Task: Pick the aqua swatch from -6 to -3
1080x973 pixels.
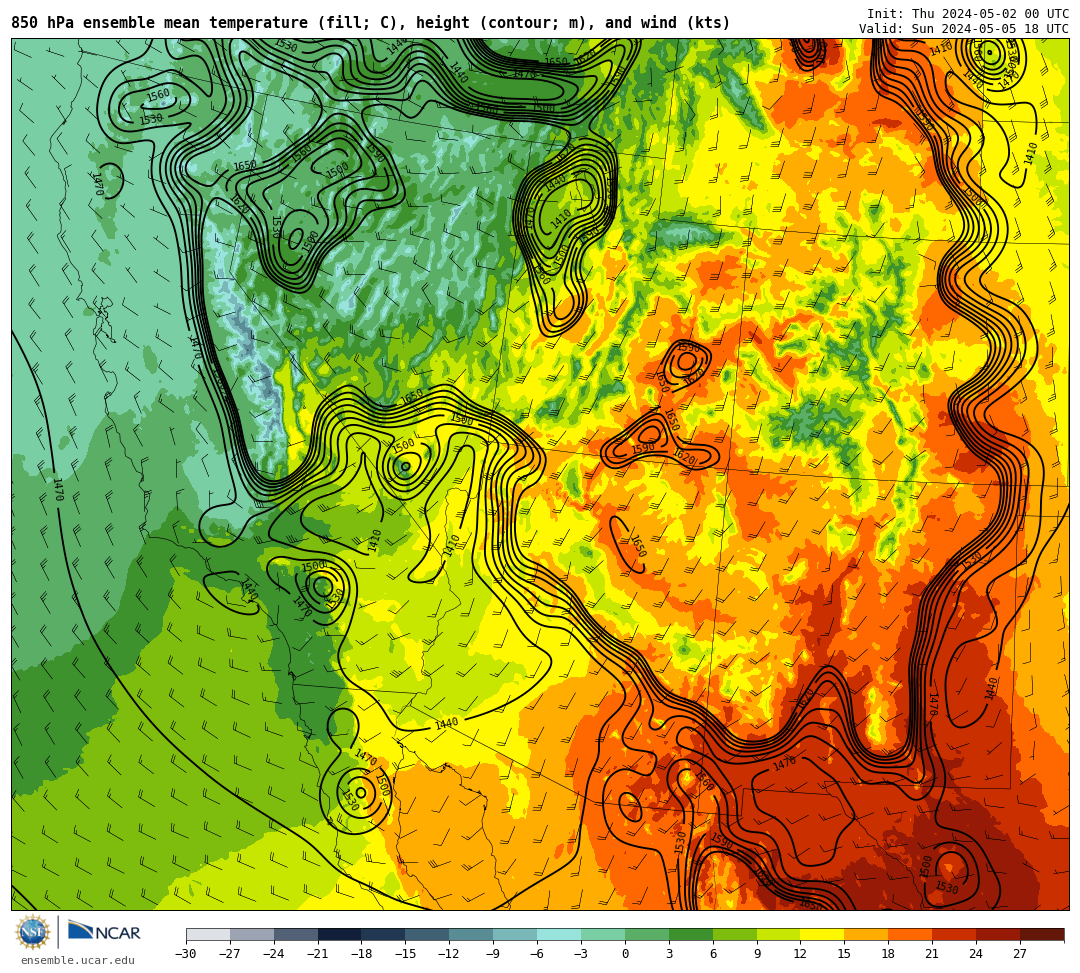Action: (559, 934)
